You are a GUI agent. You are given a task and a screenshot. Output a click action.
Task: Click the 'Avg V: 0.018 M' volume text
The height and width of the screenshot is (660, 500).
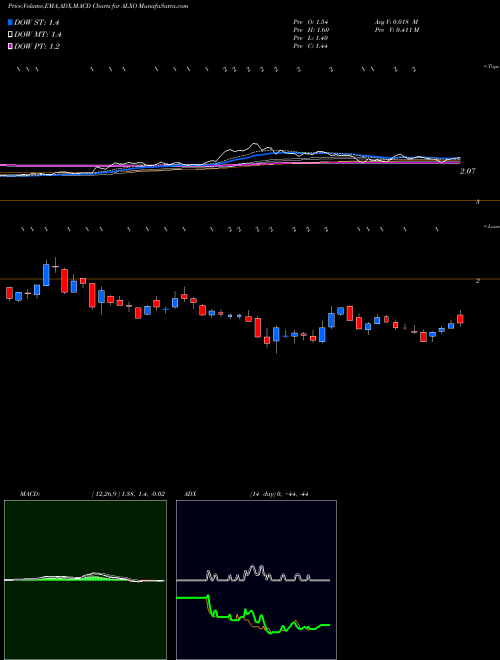point(396,22)
